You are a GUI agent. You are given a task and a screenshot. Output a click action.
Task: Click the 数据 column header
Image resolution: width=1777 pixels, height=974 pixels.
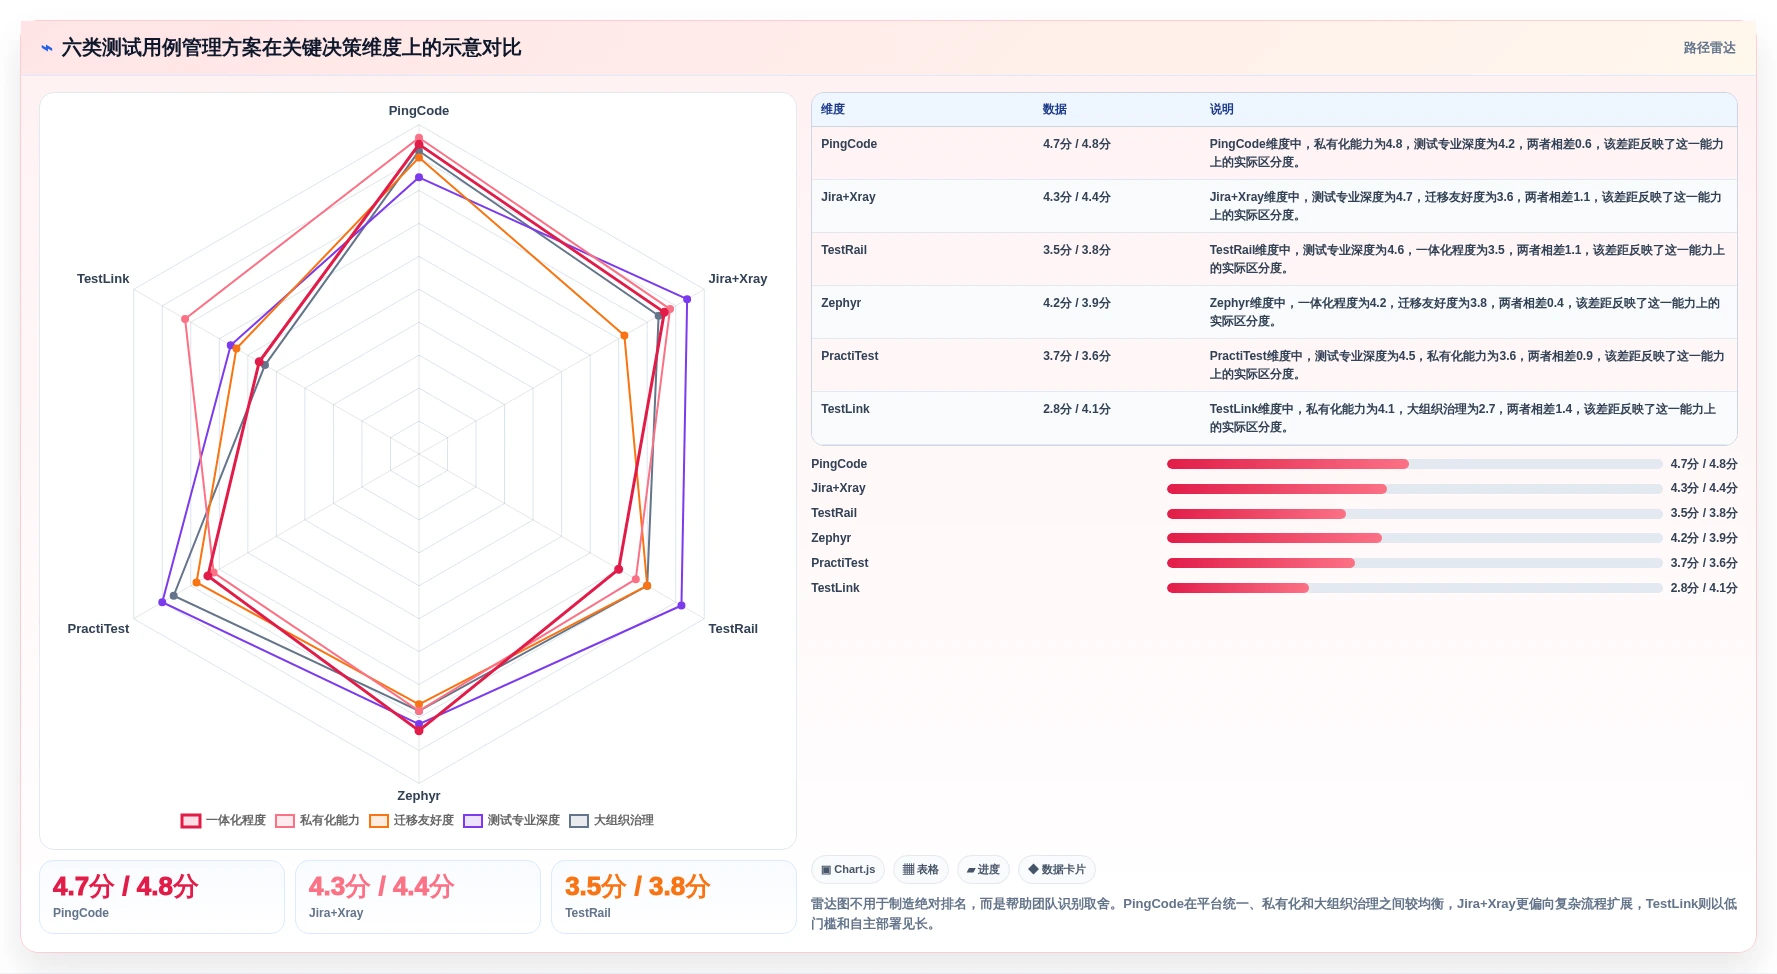pyautogui.click(x=1055, y=110)
